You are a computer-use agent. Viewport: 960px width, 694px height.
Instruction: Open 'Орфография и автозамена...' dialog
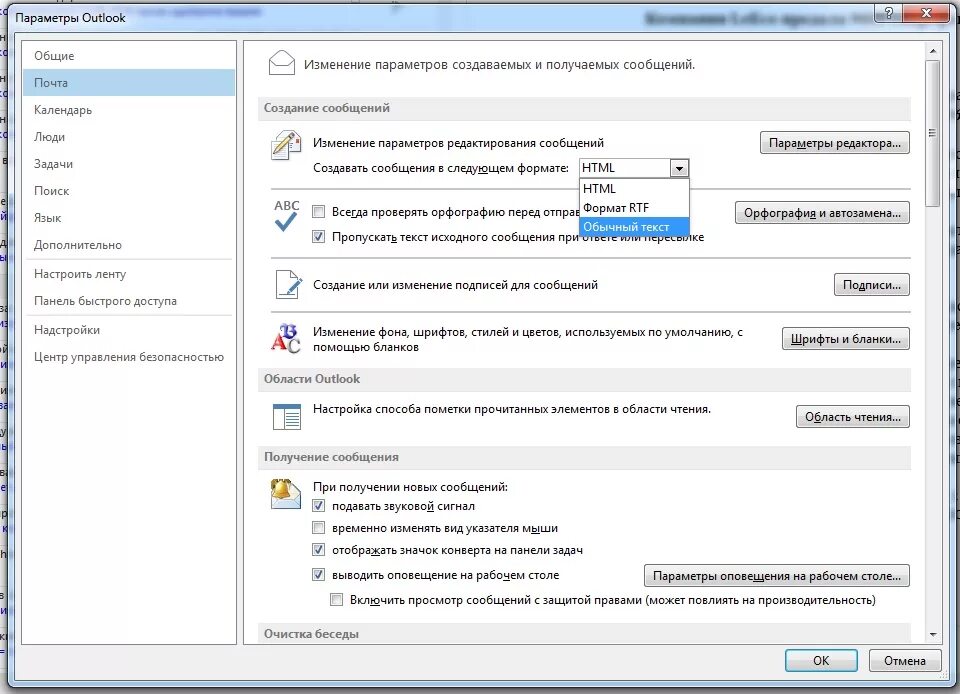click(x=822, y=213)
